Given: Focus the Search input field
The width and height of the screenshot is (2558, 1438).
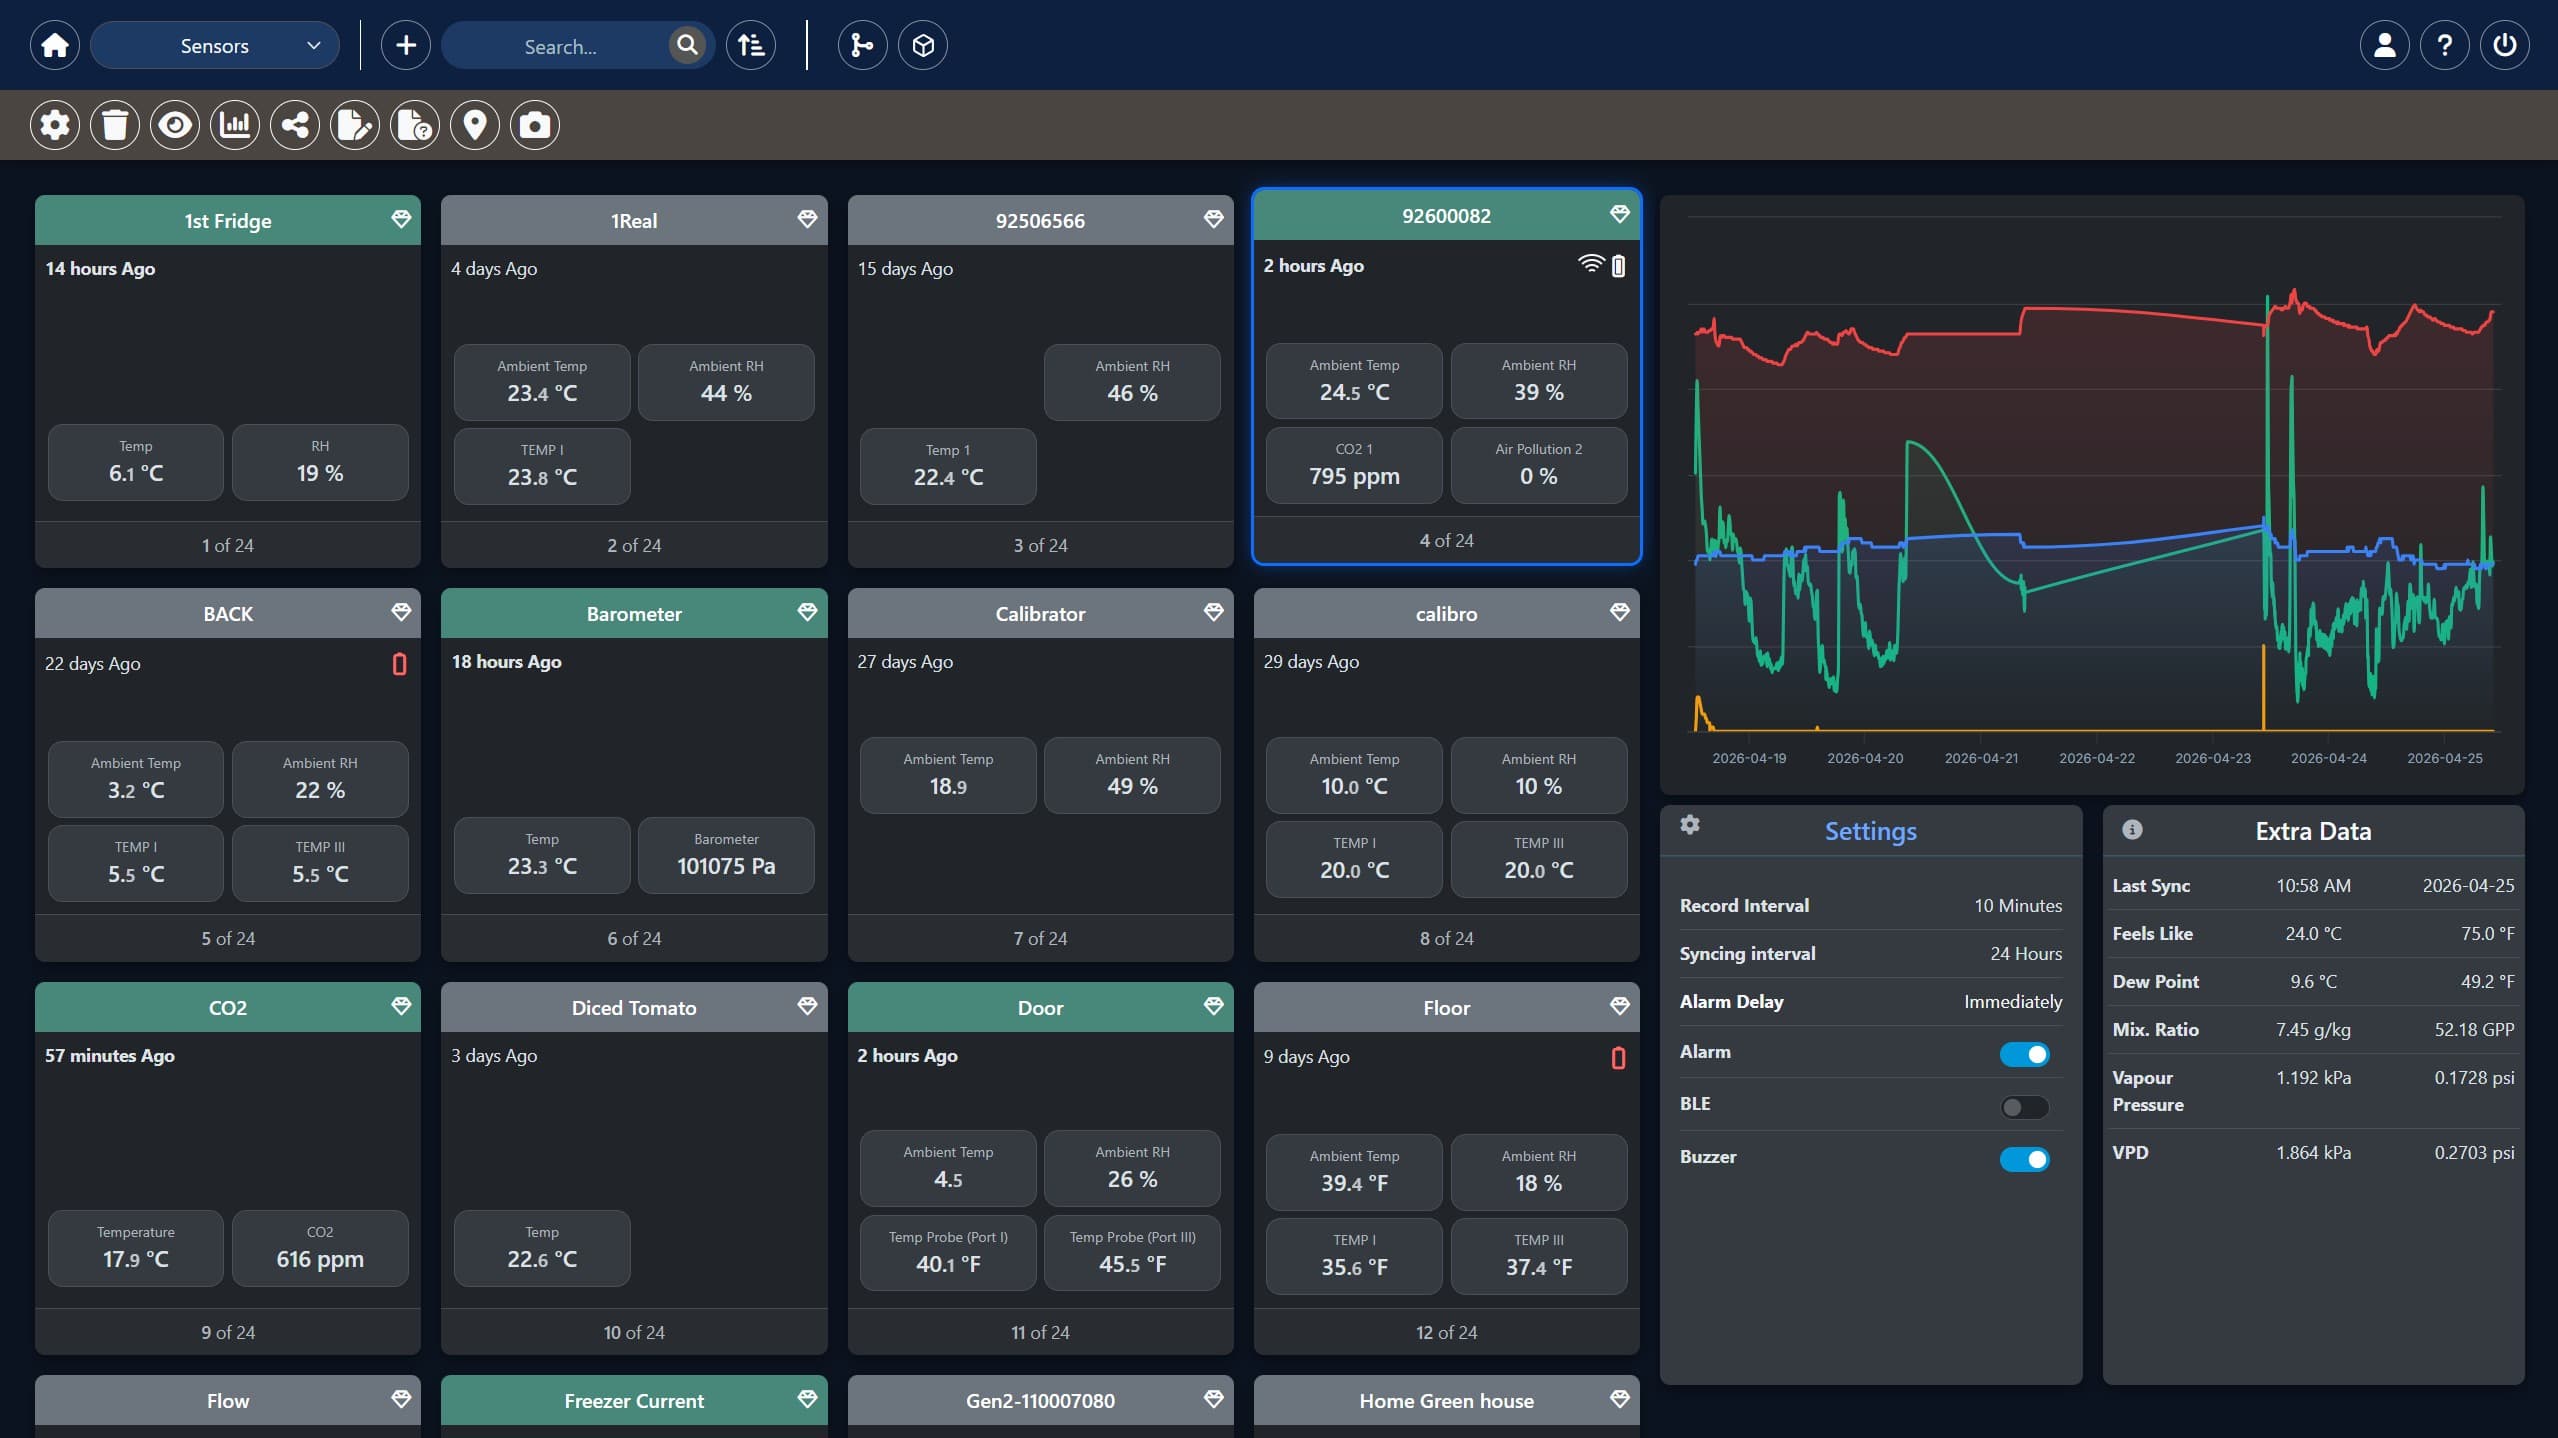Looking at the screenshot, I should coord(560,46).
